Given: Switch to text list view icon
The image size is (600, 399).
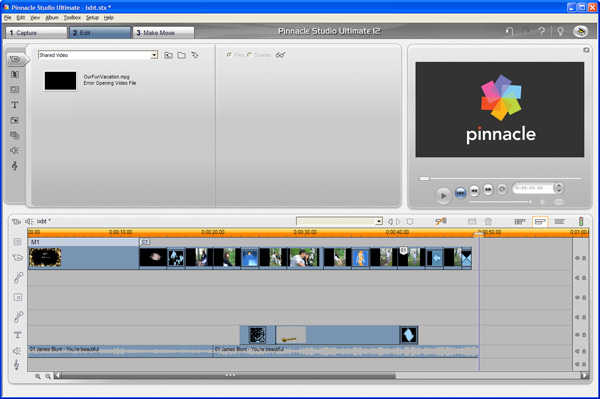Looking at the screenshot, I should pyautogui.click(x=559, y=221).
